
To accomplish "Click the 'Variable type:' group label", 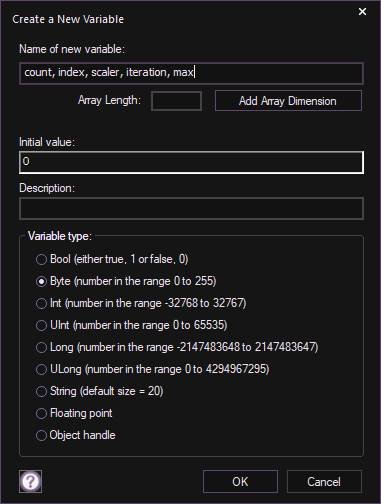I will [x=60, y=236].
